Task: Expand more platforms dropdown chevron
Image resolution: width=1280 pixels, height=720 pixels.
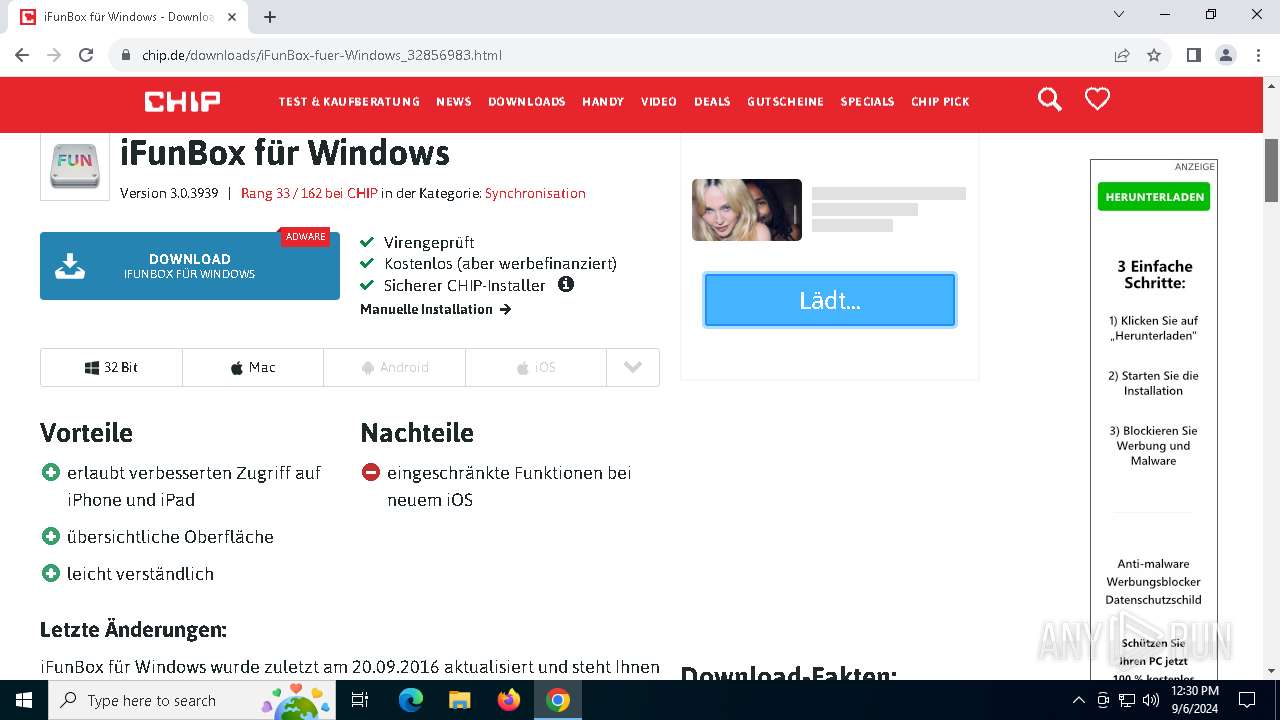Action: tap(632, 367)
